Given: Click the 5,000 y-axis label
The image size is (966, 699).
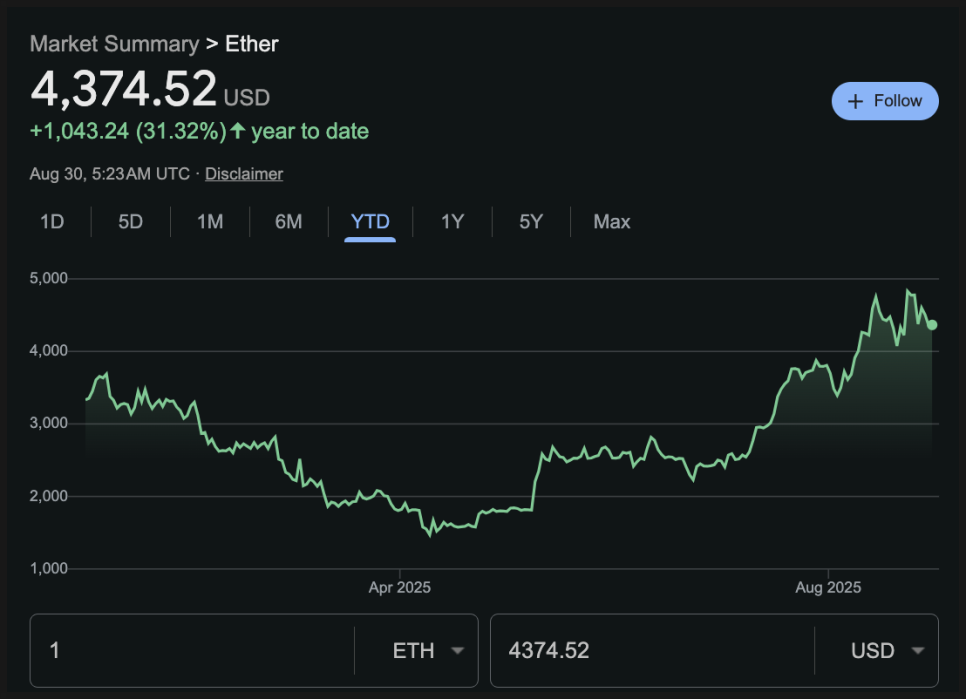Looking at the screenshot, I should click(49, 278).
